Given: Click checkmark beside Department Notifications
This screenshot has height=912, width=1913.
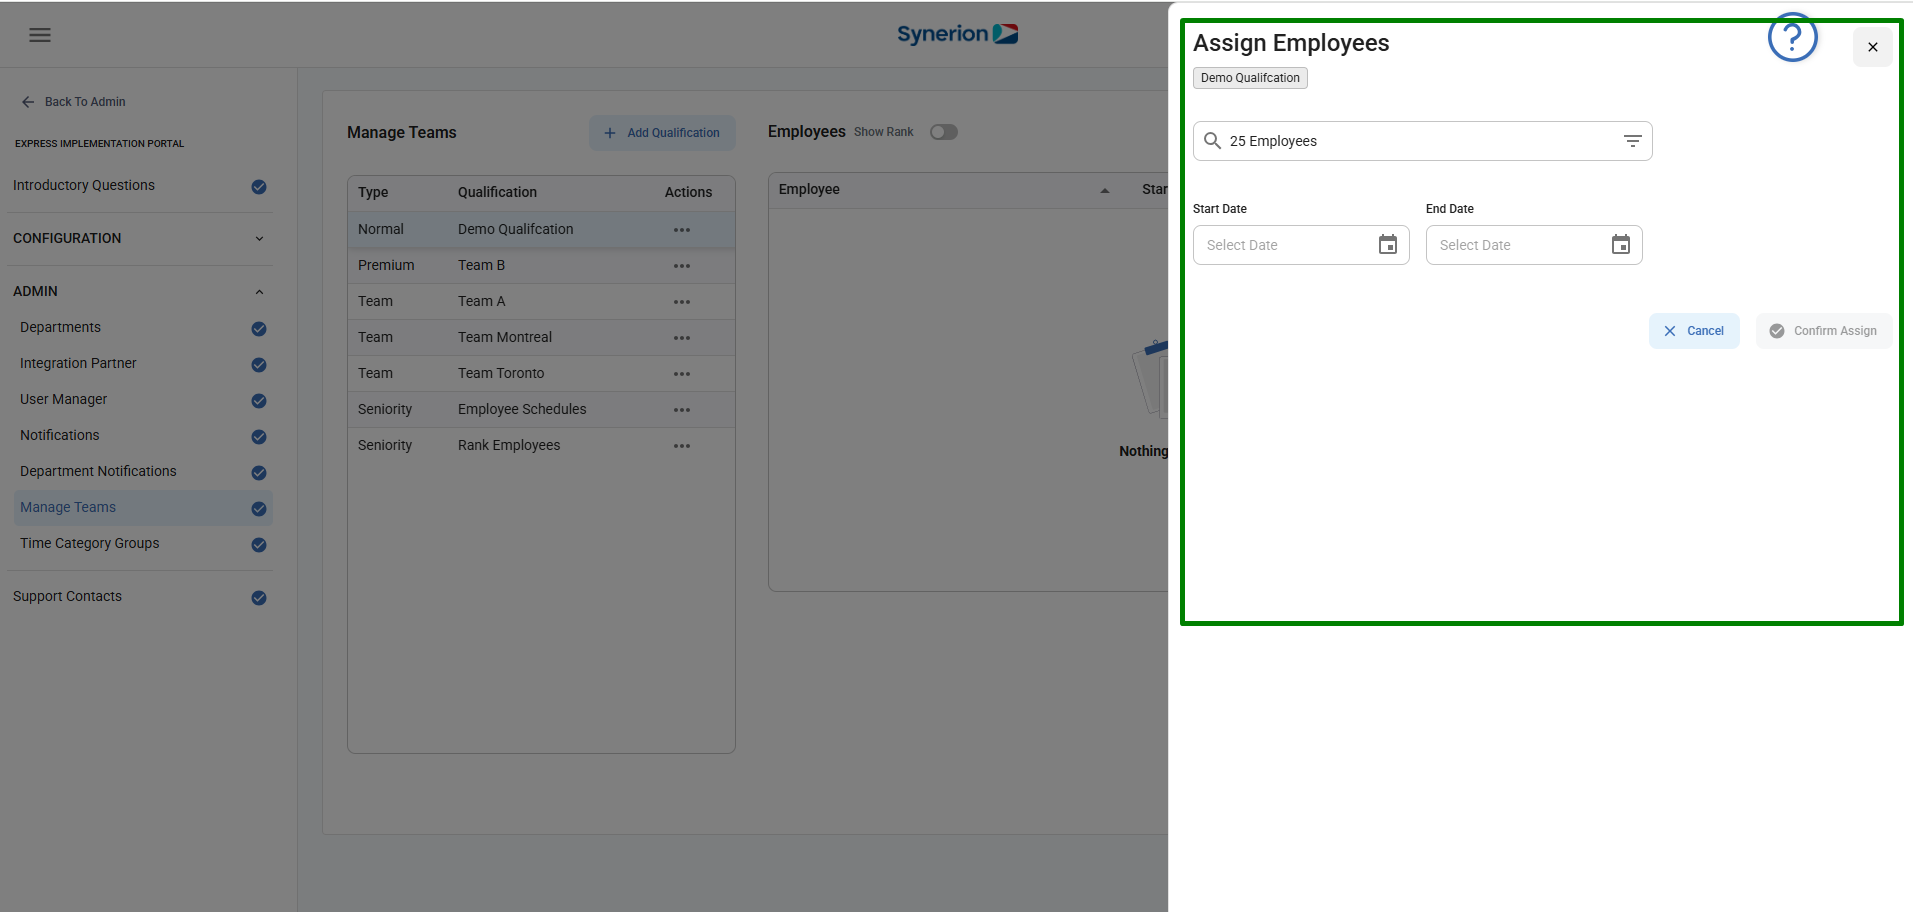Looking at the screenshot, I should pyautogui.click(x=259, y=473).
